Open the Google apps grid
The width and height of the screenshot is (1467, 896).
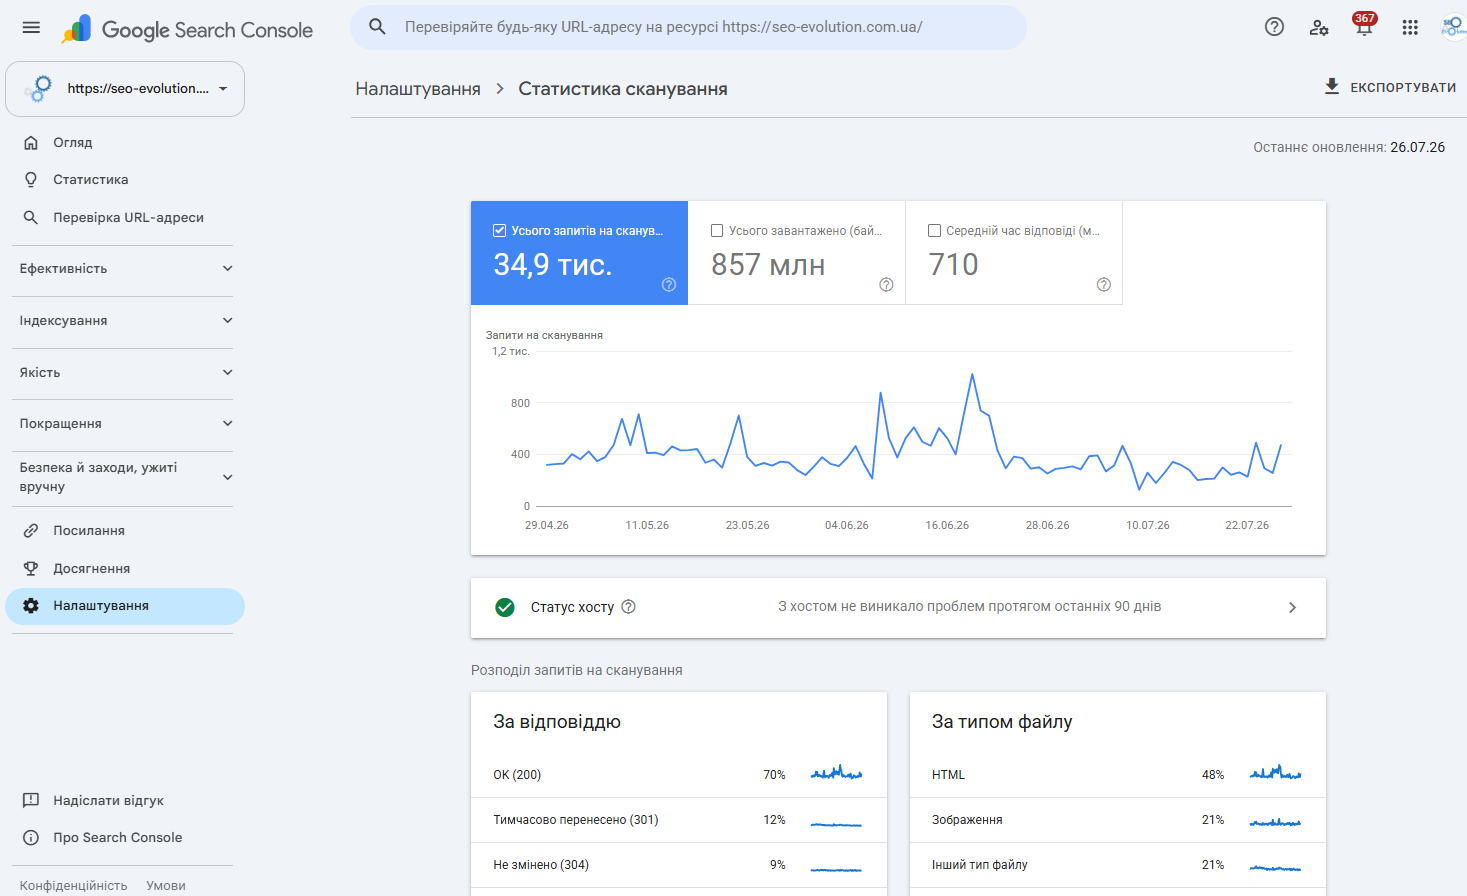1410,27
